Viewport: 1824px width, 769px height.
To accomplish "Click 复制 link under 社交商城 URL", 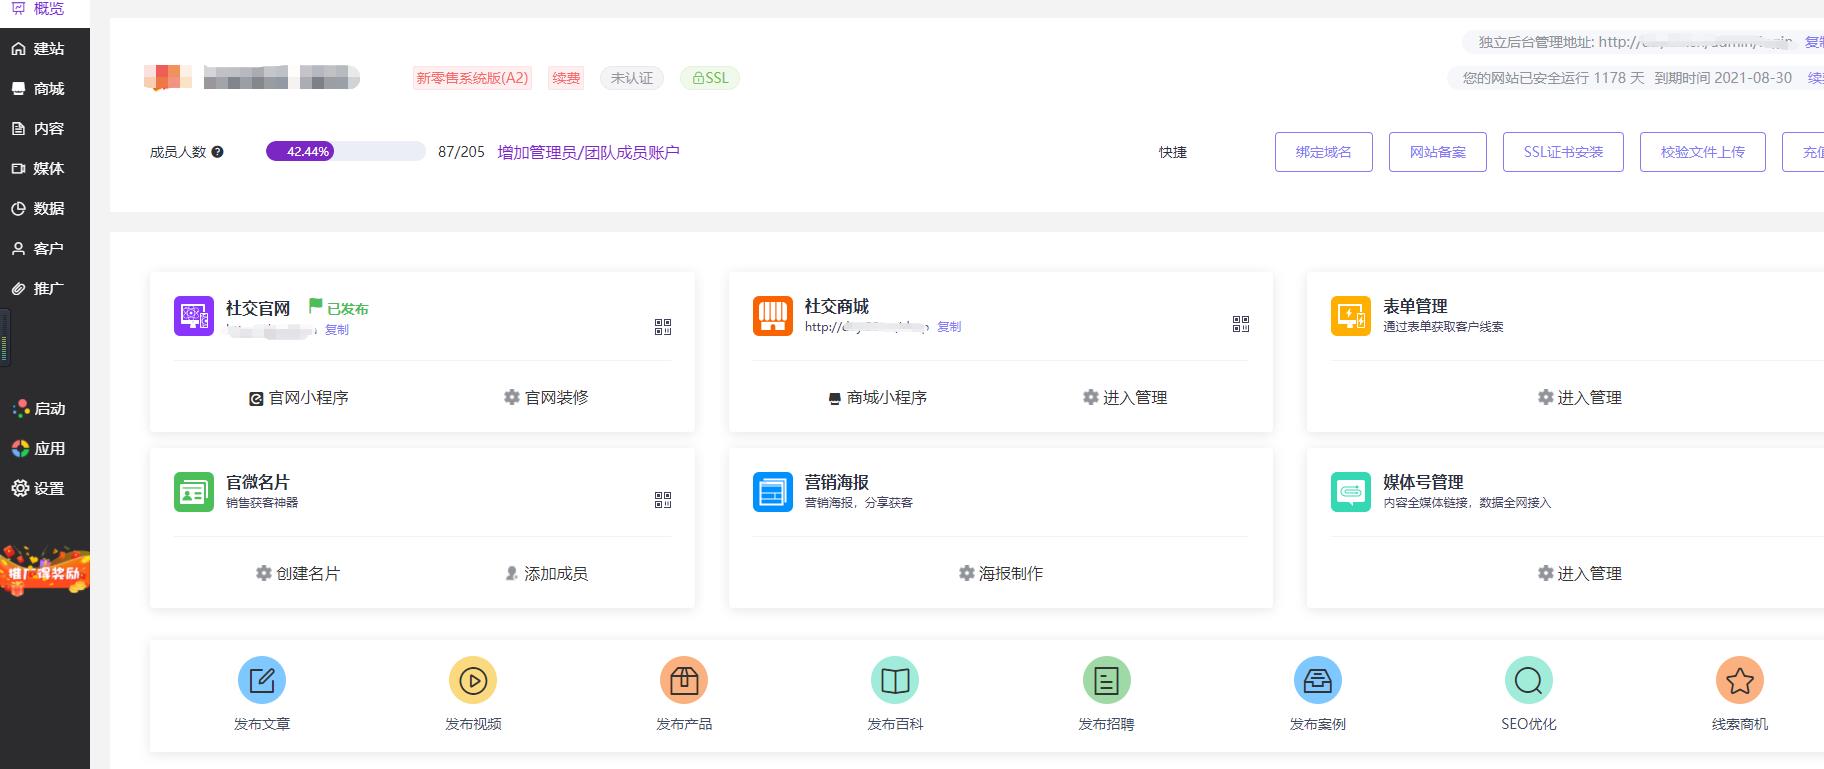I will click(x=949, y=327).
